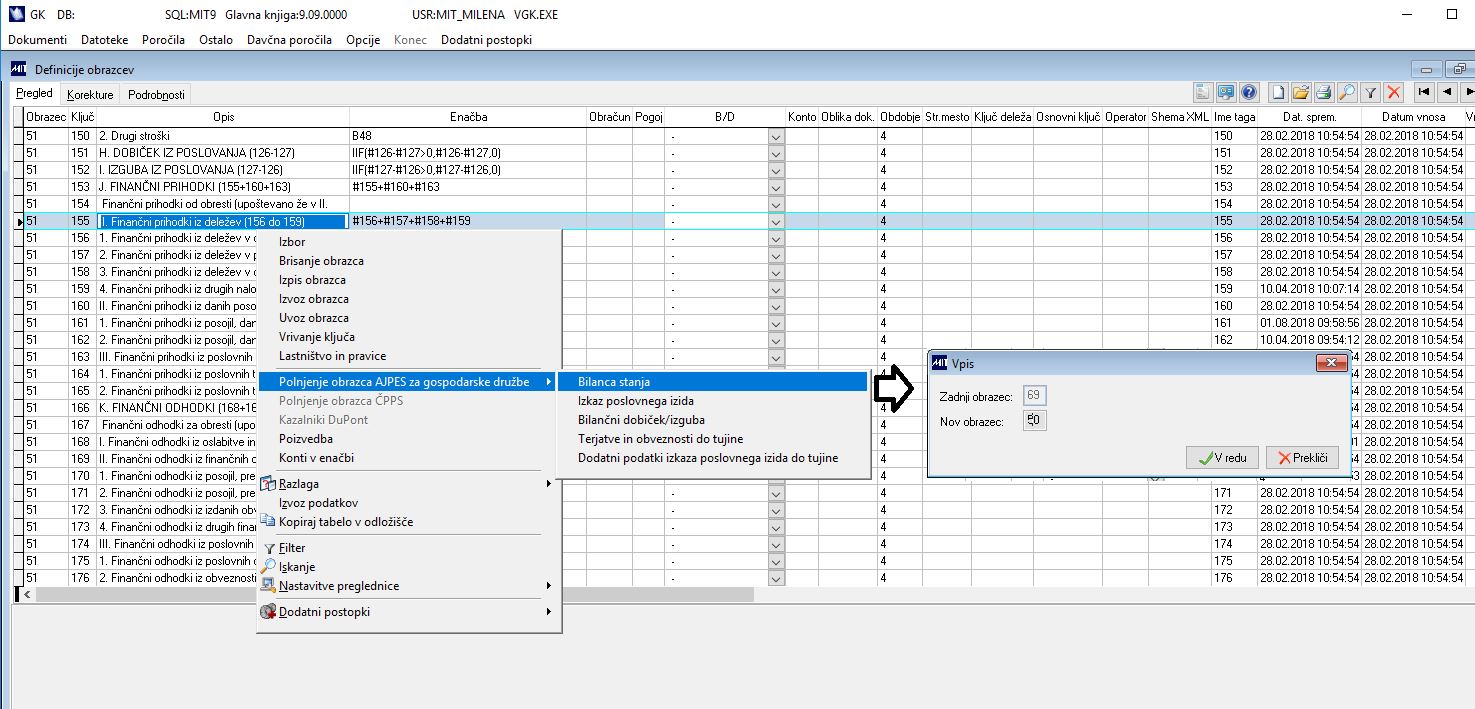Switch to the Korekture tab
The height and width of the screenshot is (709, 1475).
(x=90, y=95)
